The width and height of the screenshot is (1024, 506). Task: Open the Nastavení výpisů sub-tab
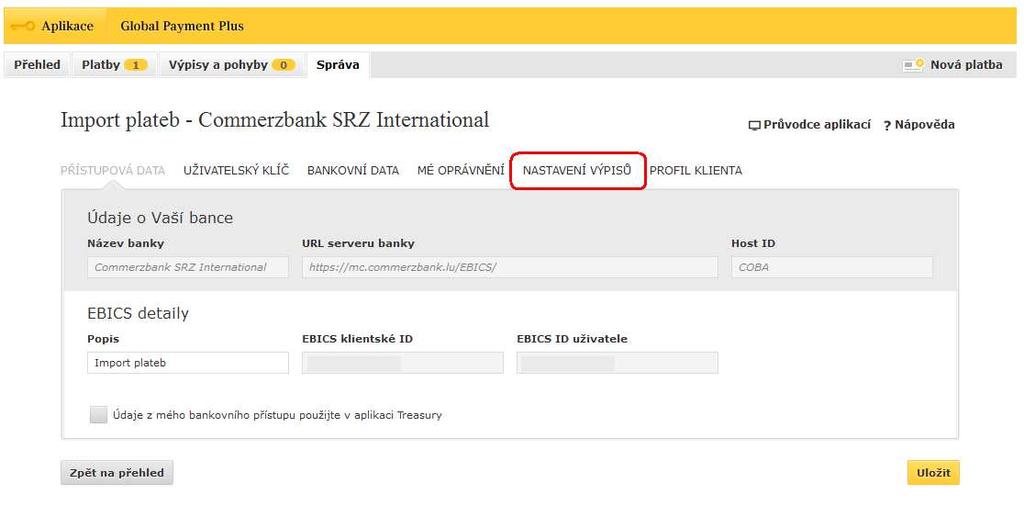click(577, 170)
